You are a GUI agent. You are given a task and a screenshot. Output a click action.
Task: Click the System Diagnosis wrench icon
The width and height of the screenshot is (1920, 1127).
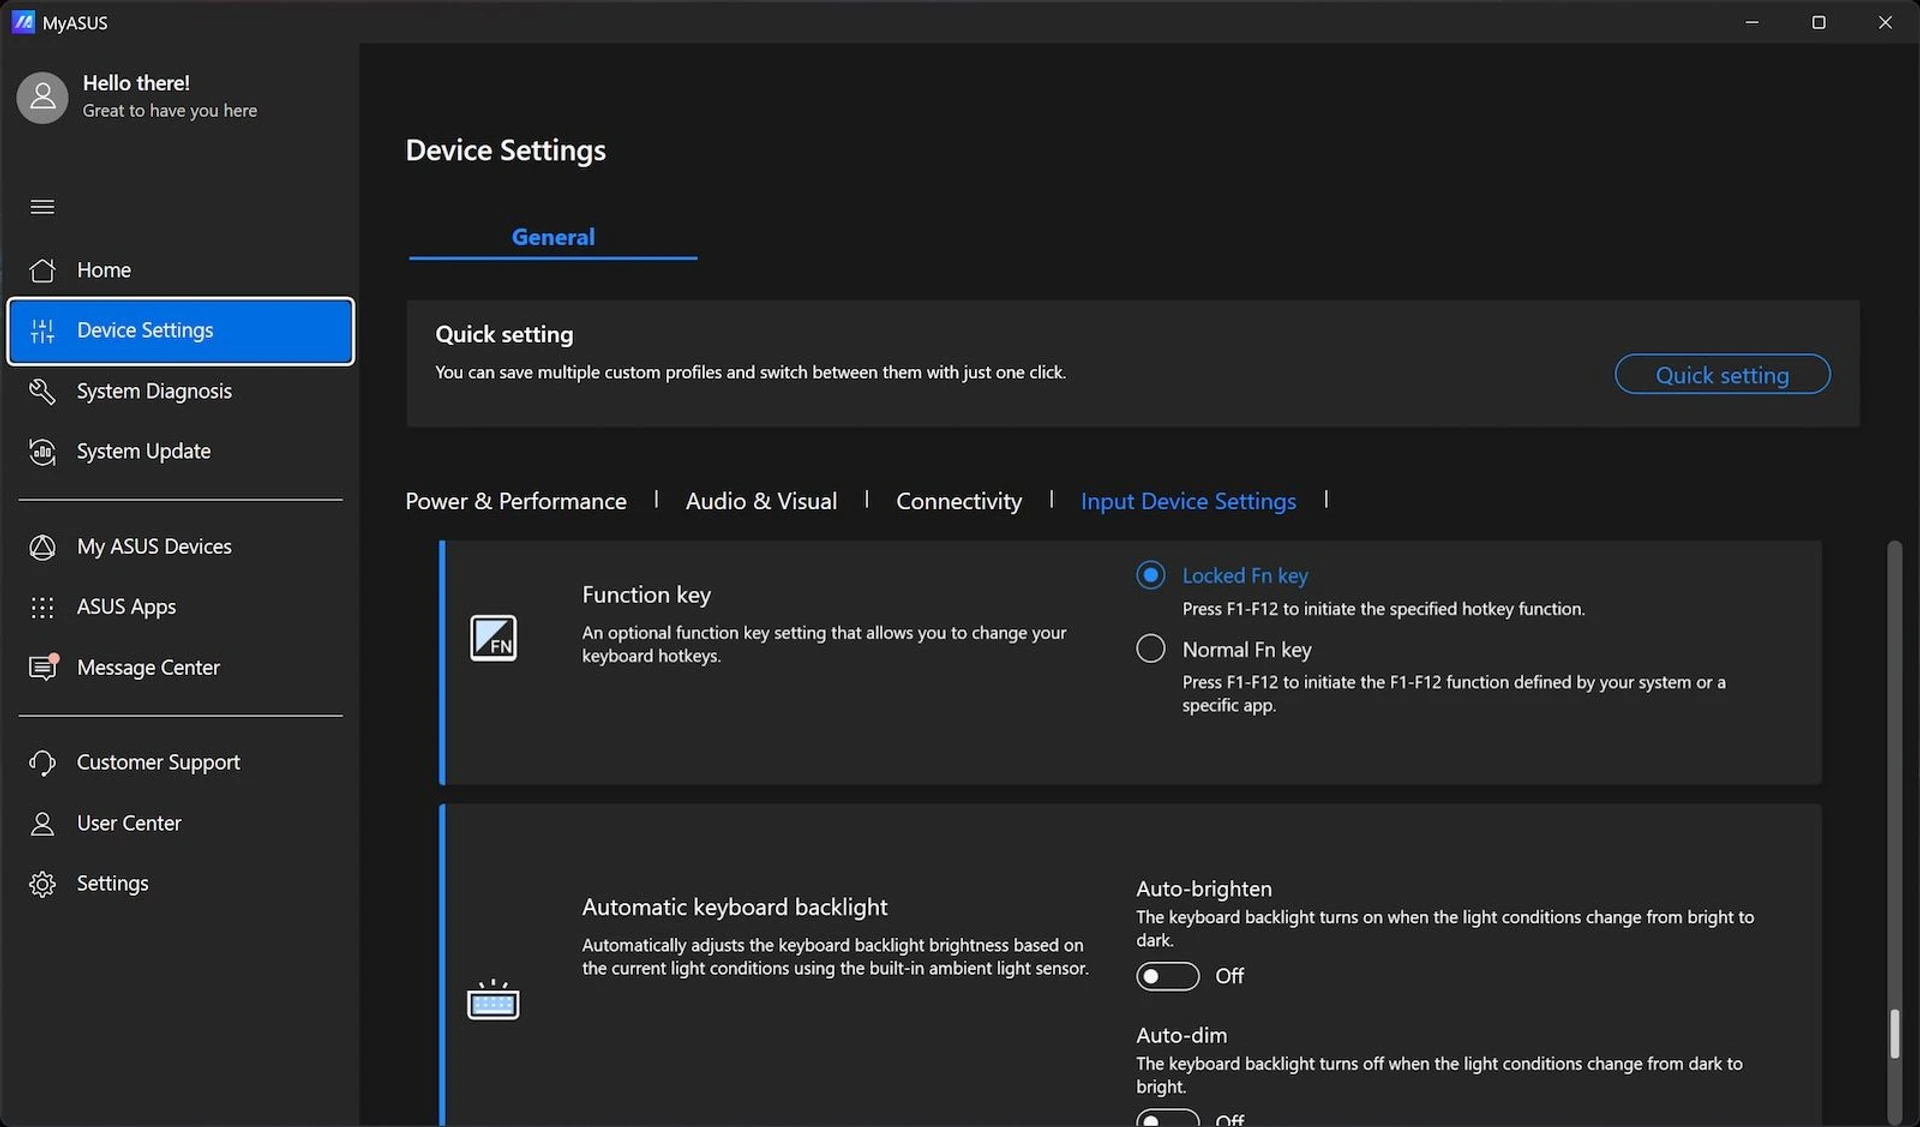click(42, 391)
